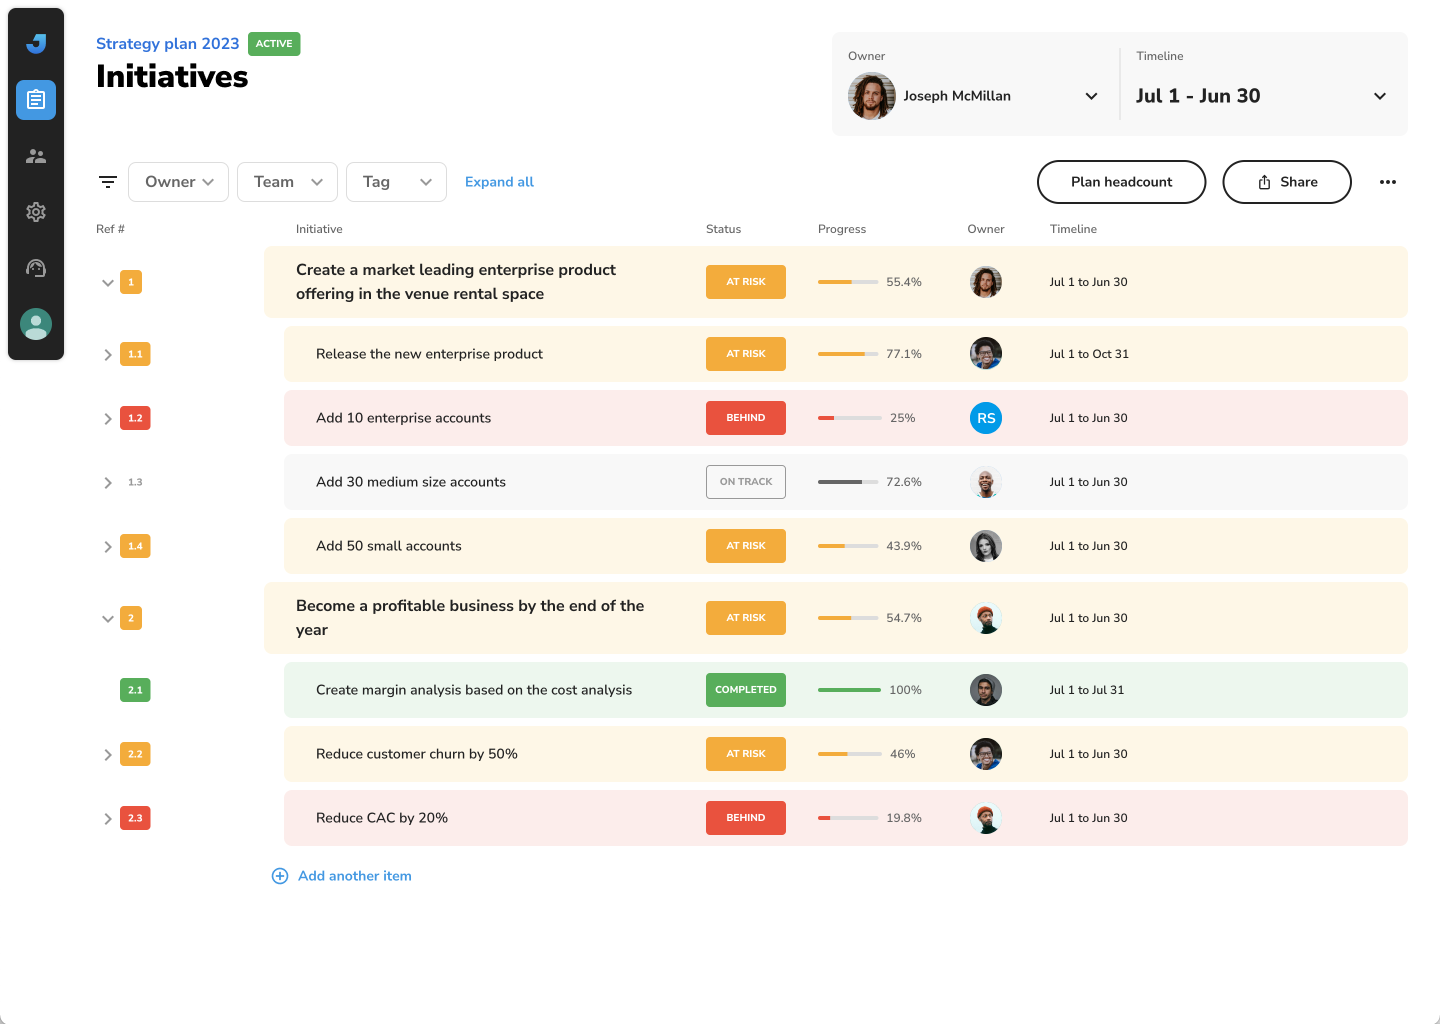Click the app logo at sidebar top

(x=36, y=43)
